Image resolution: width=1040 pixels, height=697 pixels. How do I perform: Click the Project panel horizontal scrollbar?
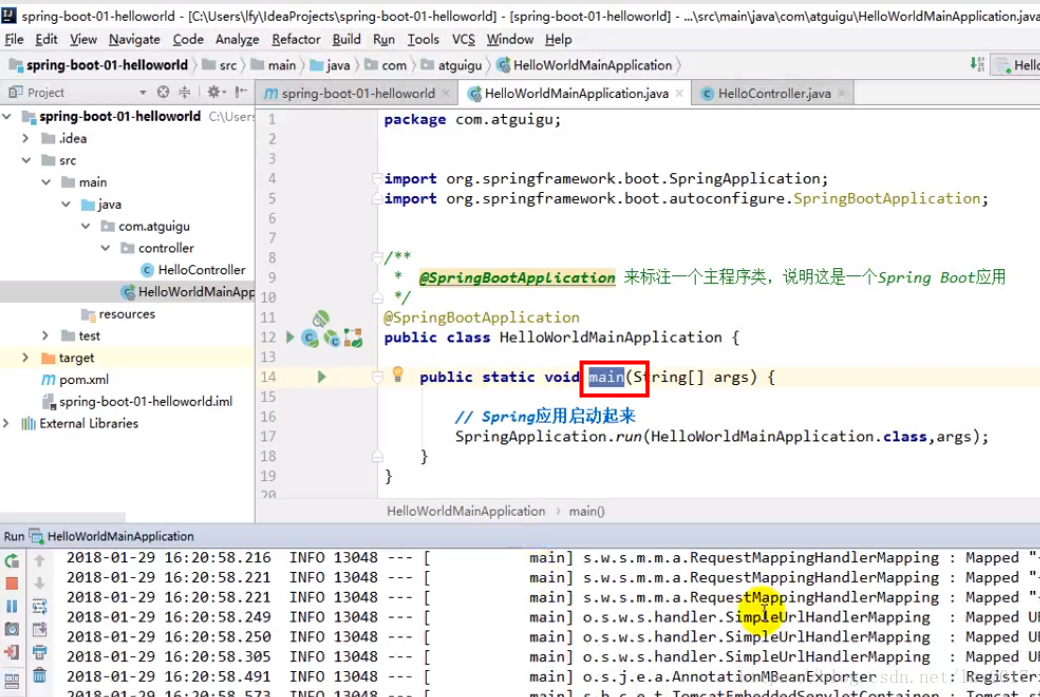pyautogui.click(x=63, y=515)
